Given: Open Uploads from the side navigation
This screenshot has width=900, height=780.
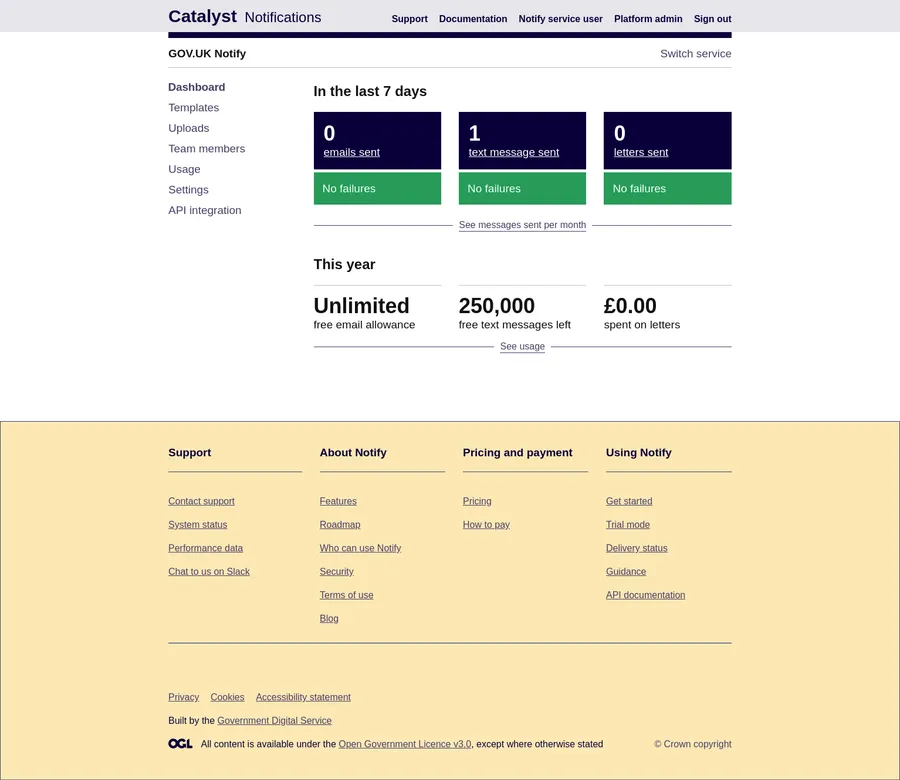Looking at the screenshot, I should point(188,128).
